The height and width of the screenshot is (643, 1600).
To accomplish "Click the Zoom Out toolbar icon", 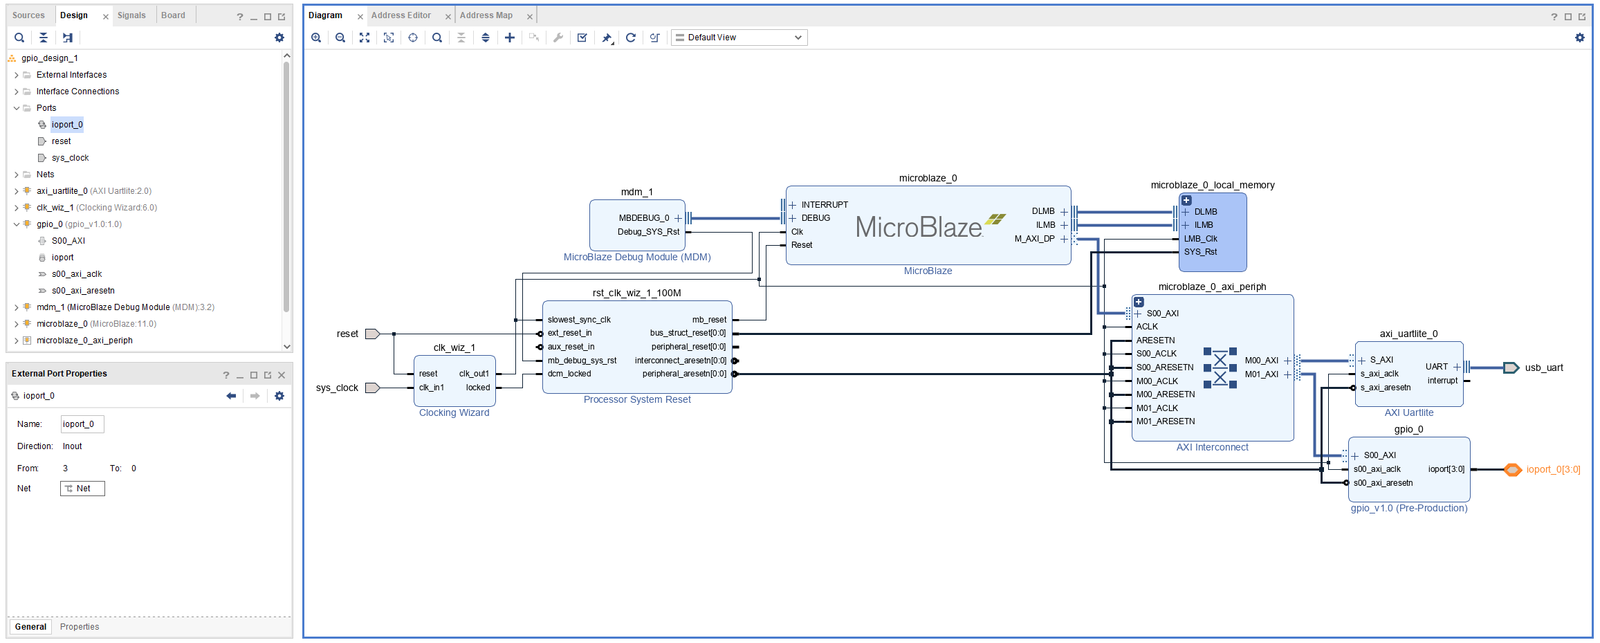I will pos(340,38).
